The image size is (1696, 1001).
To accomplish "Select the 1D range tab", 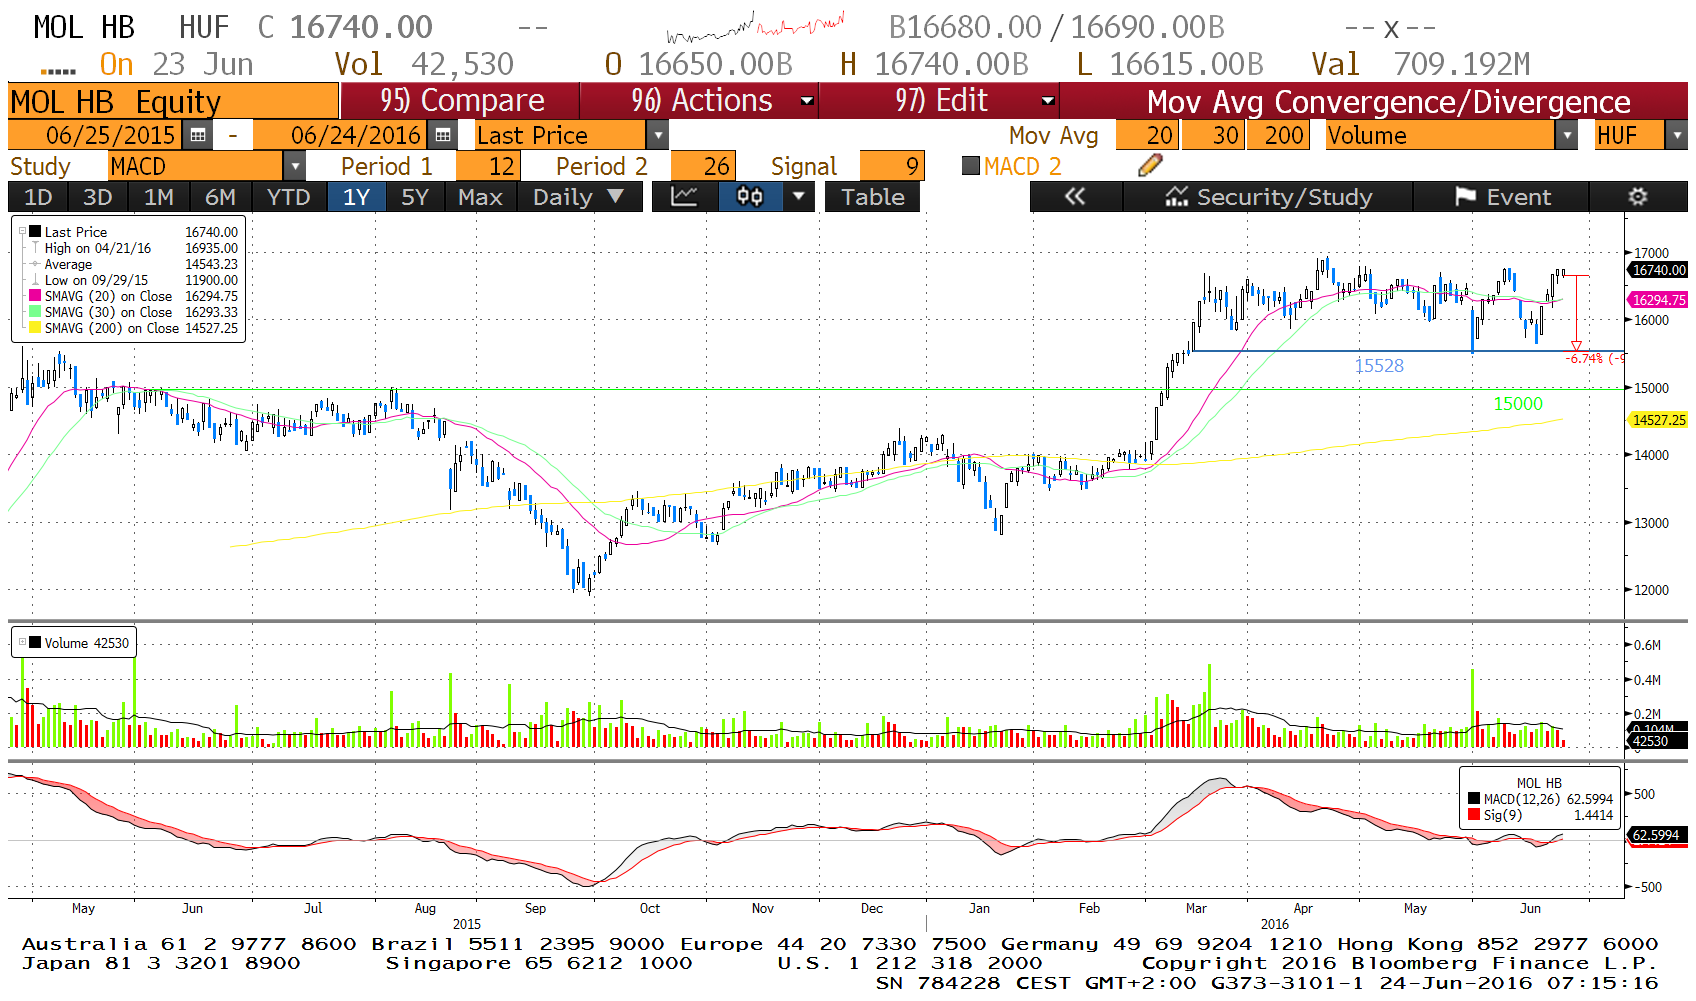I will tap(38, 197).
